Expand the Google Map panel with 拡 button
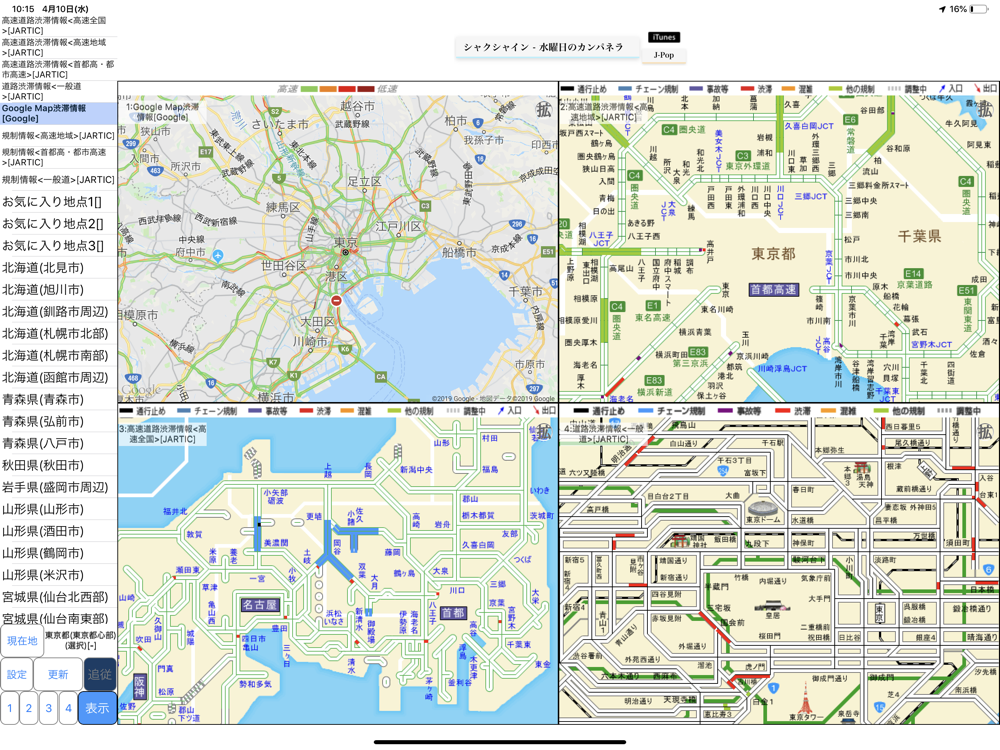1000x750 pixels. coord(543,110)
